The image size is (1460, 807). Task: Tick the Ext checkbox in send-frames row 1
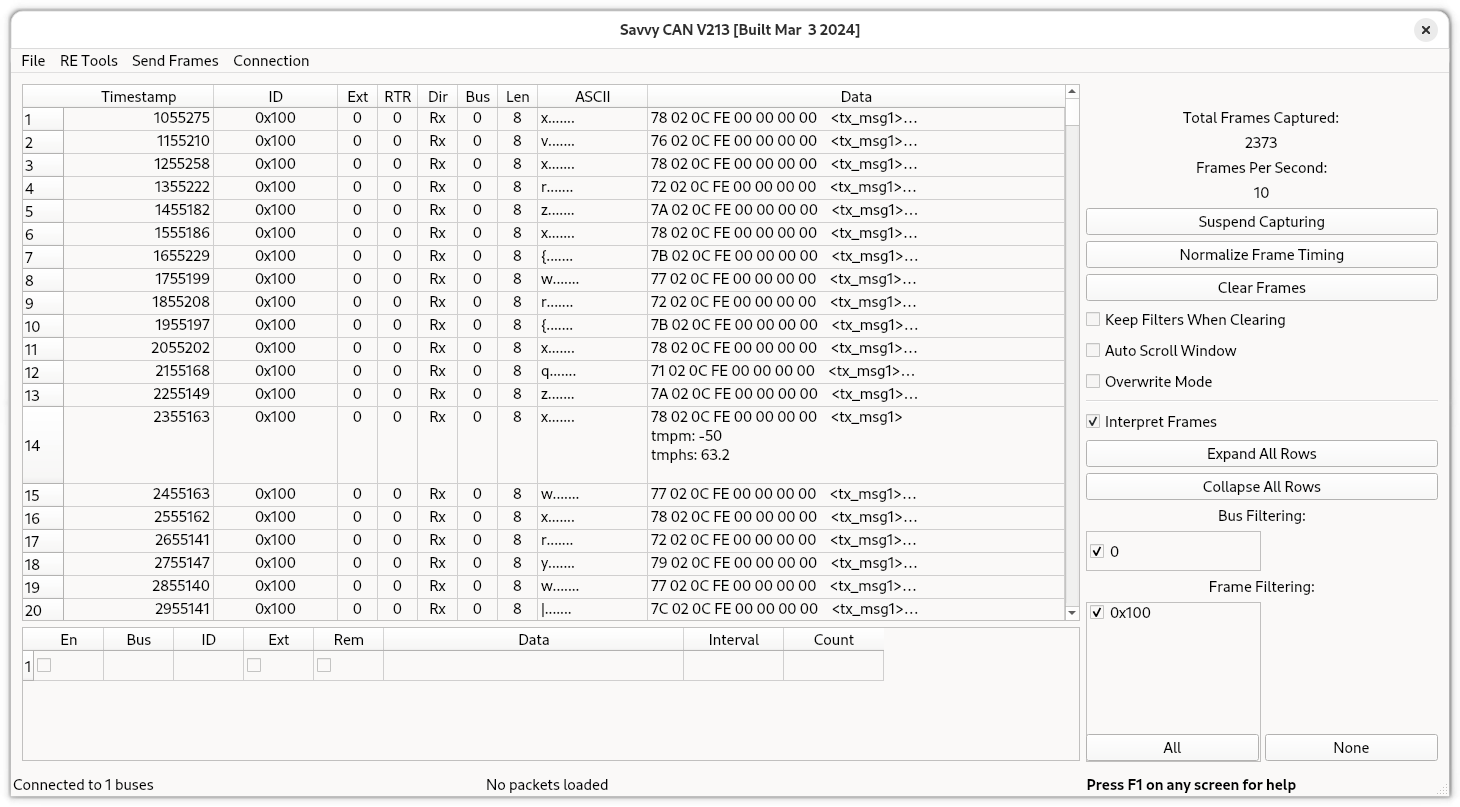coord(254,665)
